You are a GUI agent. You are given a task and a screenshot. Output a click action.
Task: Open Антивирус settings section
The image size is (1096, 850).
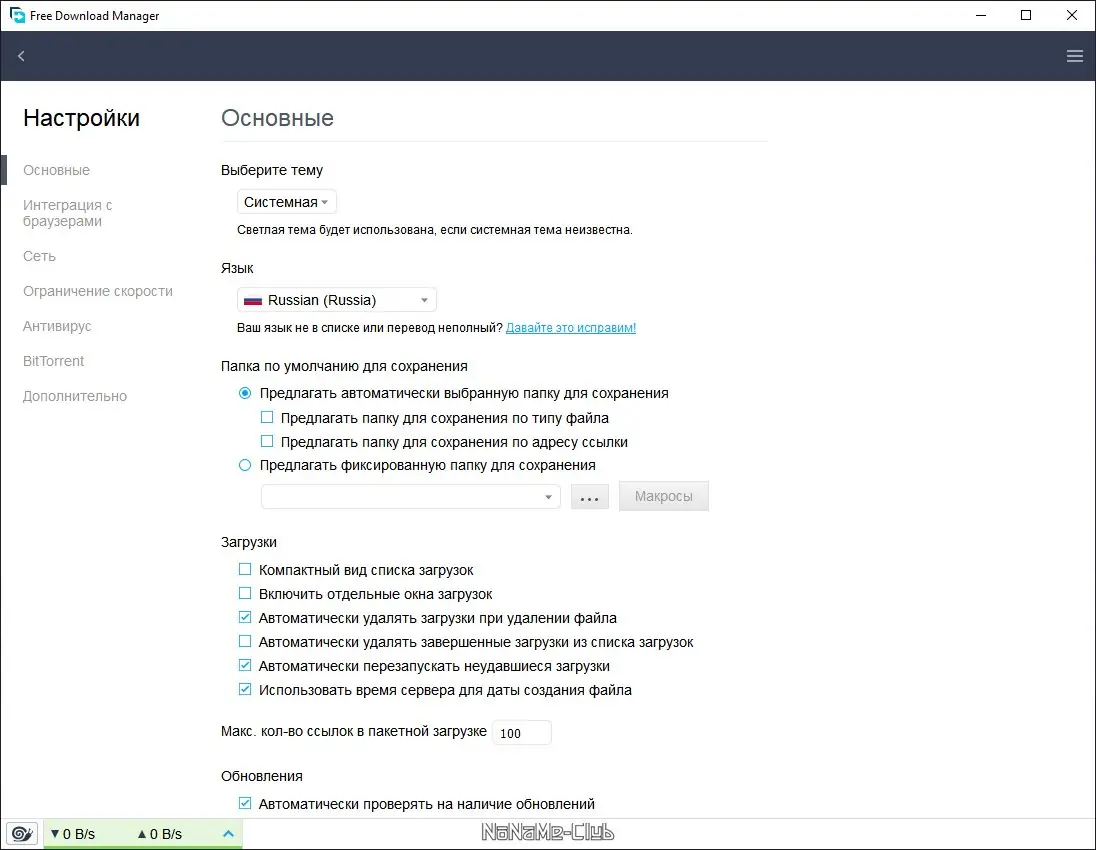pyautogui.click(x=57, y=326)
